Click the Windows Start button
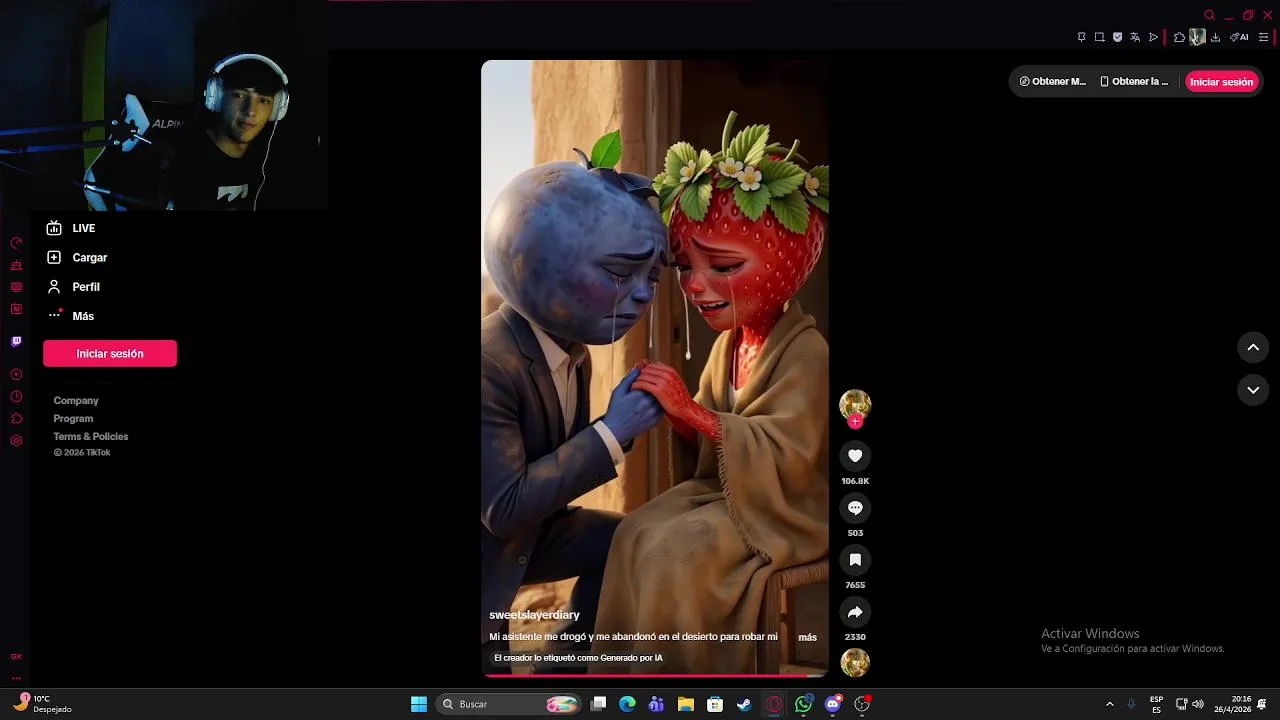The image size is (1280, 720). coord(419,704)
